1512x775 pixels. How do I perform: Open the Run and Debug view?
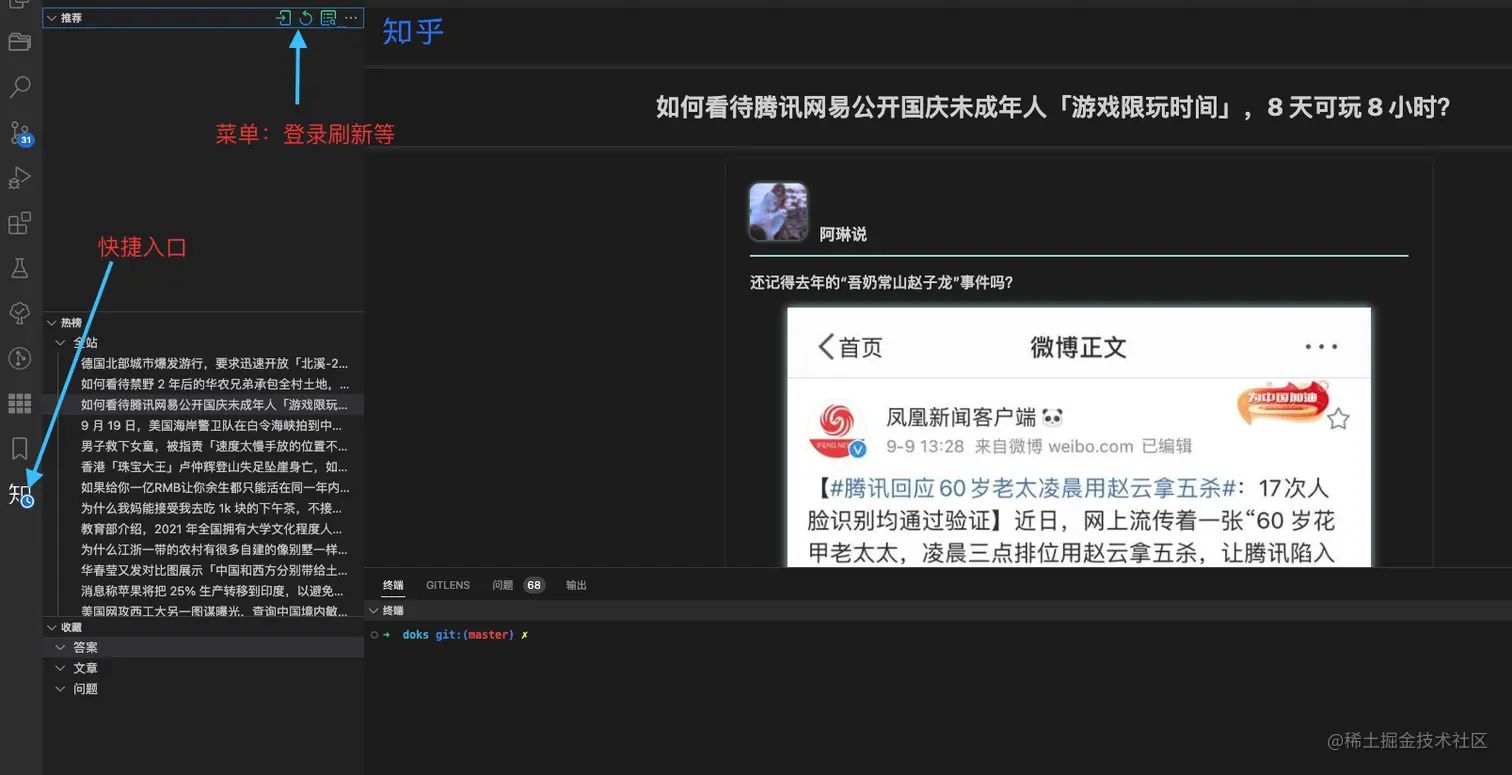(20, 178)
